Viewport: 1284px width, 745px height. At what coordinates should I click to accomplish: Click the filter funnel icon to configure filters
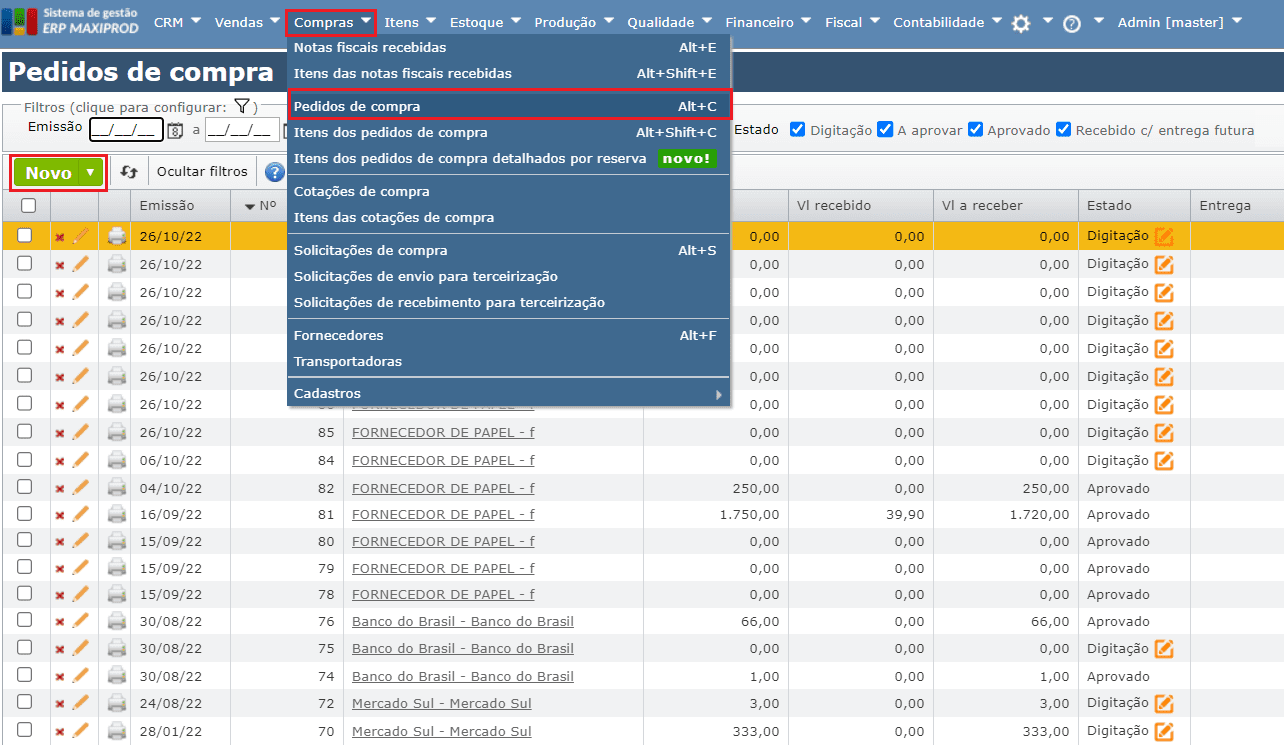[241, 106]
